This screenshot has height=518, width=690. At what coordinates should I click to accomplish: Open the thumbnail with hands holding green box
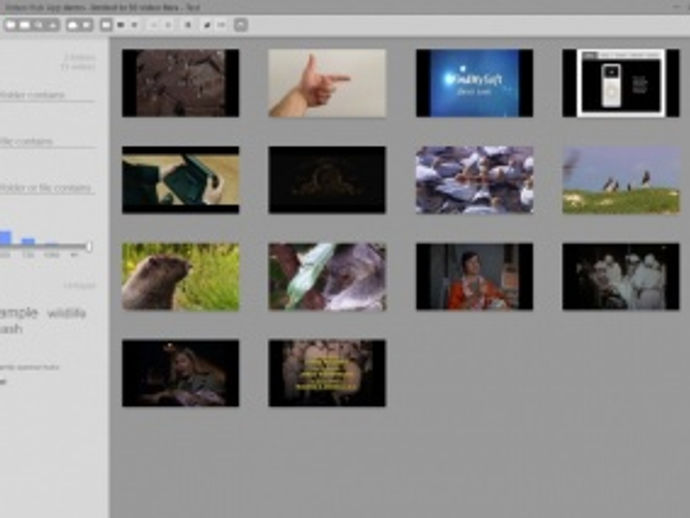[180, 180]
